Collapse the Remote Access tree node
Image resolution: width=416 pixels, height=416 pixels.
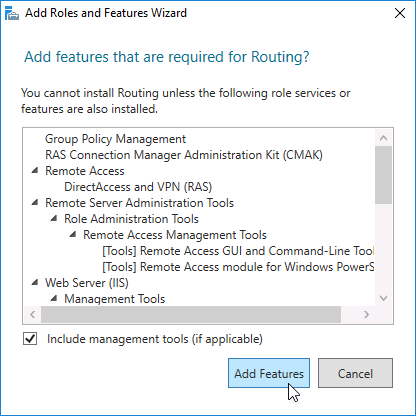pyautogui.click(x=35, y=171)
